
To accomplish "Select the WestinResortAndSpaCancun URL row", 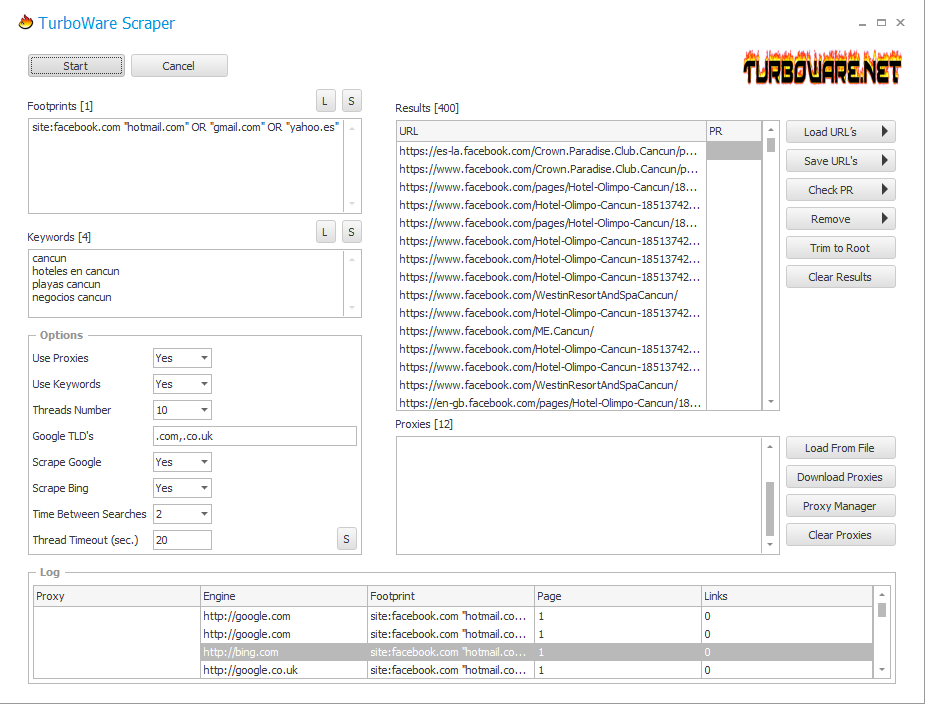I will 538,295.
